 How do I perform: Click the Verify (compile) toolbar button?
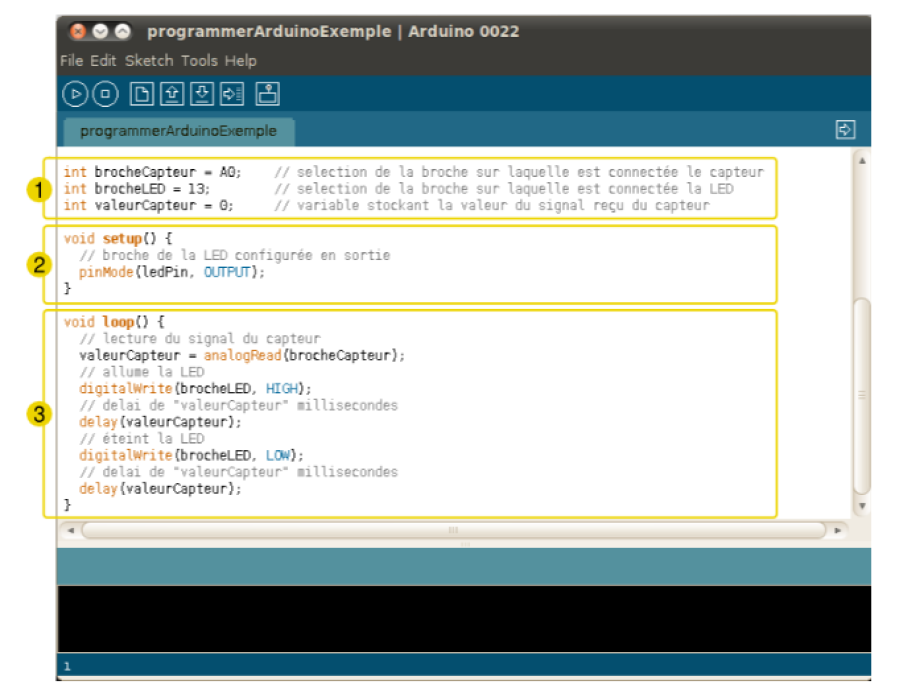point(75,94)
